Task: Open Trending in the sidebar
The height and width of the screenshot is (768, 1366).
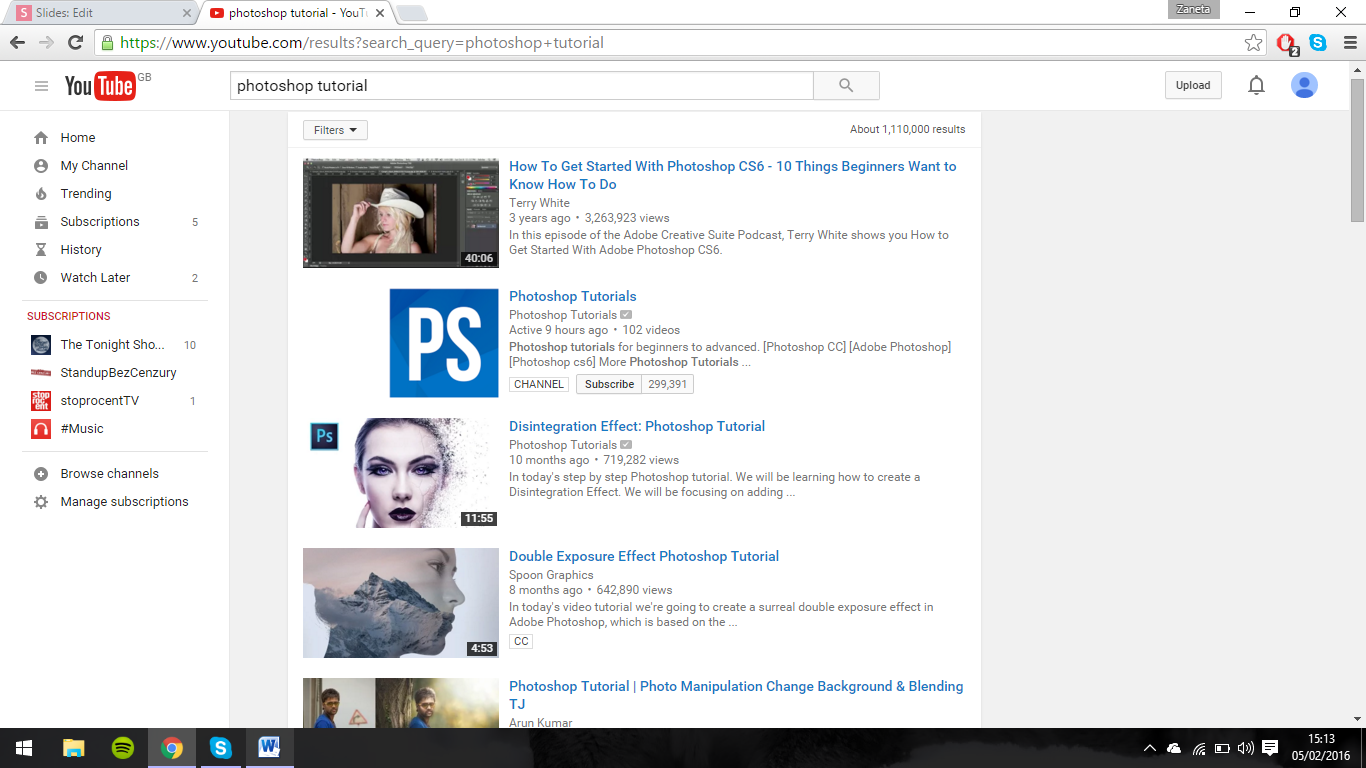Action: [x=86, y=194]
